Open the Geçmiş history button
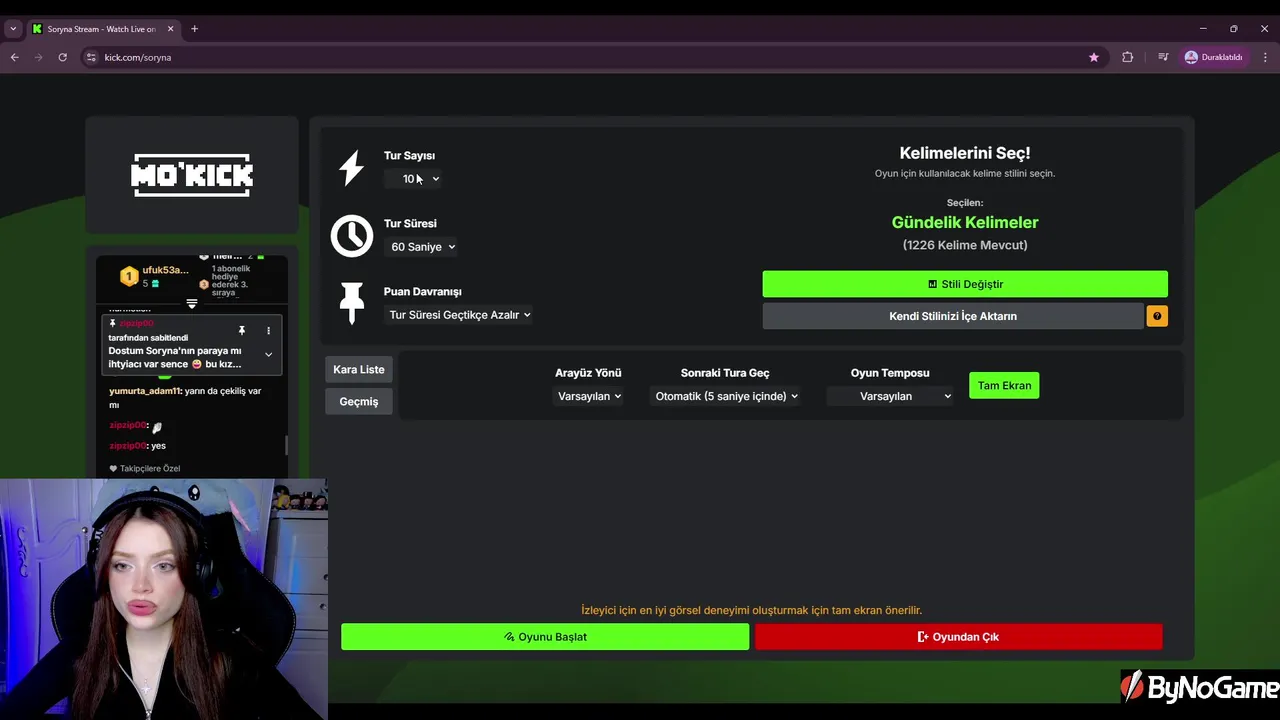 tap(359, 402)
